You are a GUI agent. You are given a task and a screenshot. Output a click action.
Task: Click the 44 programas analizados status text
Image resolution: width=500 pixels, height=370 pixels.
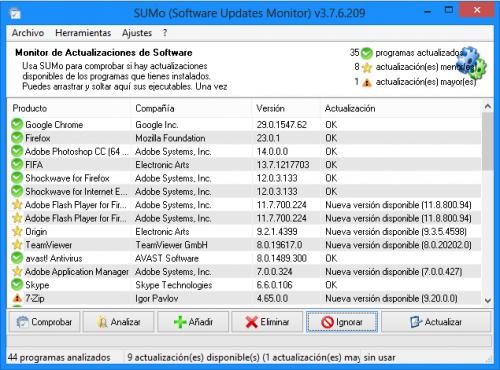59,358
